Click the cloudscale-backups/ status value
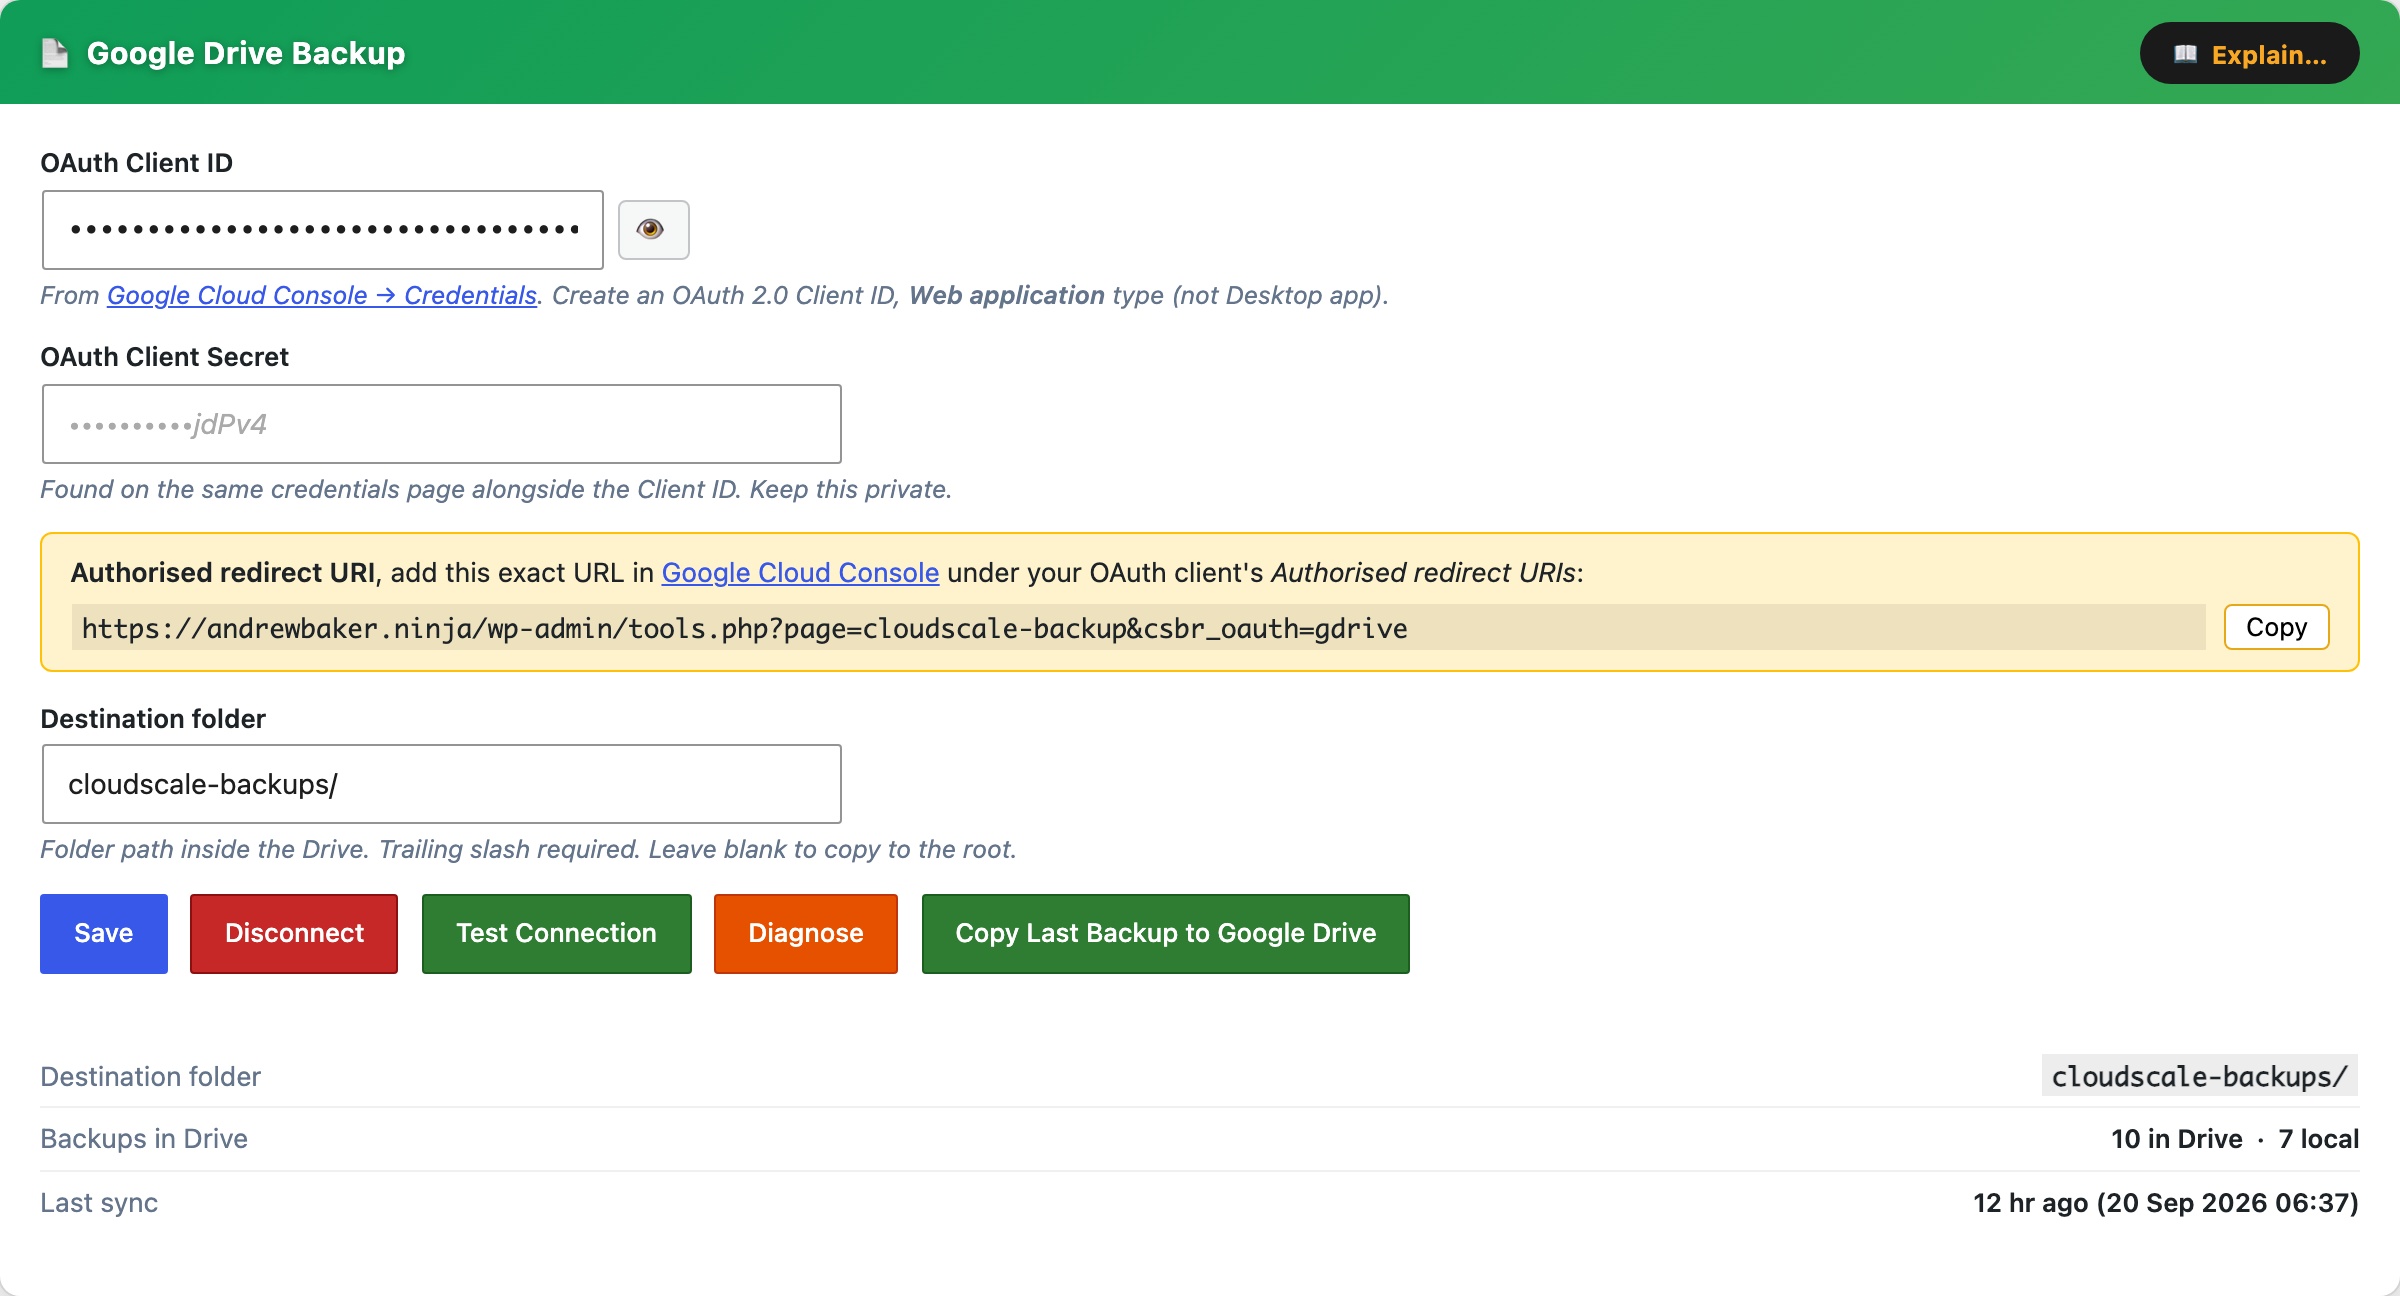Image resolution: width=2400 pixels, height=1296 pixels. pyautogui.click(x=2199, y=1076)
